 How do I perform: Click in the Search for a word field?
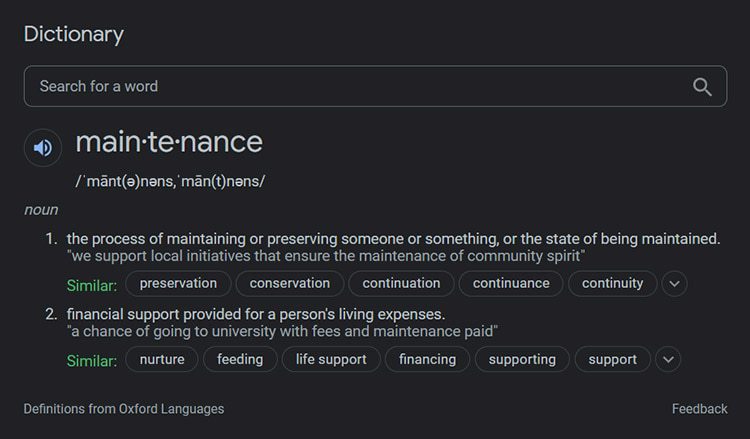coord(375,86)
